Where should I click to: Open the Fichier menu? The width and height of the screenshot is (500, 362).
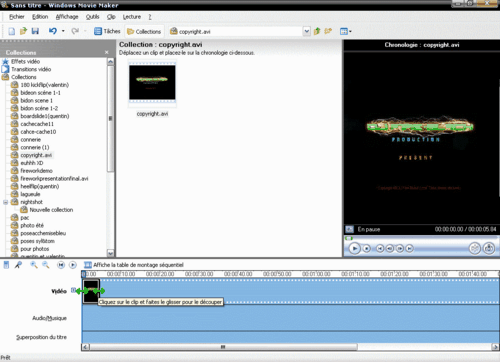tap(17, 17)
